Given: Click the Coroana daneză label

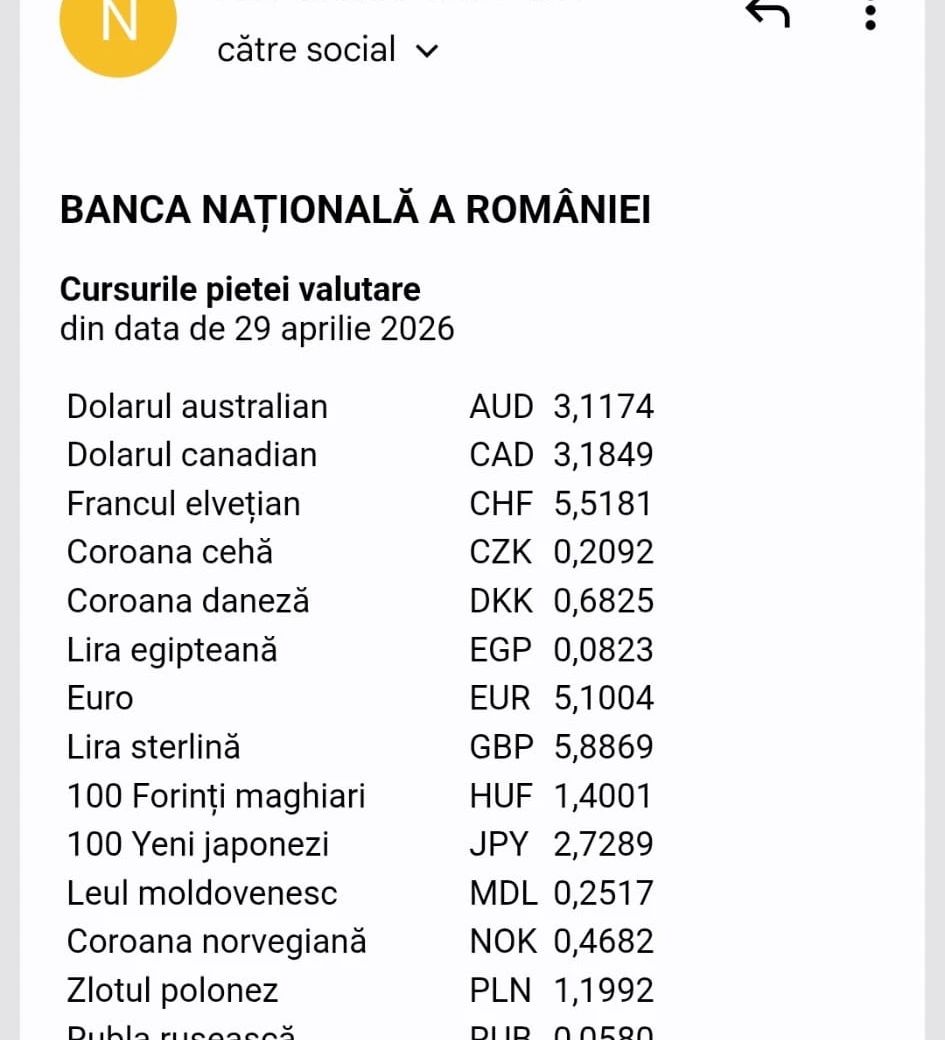Looking at the screenshot, I should [x=188, y=601].
